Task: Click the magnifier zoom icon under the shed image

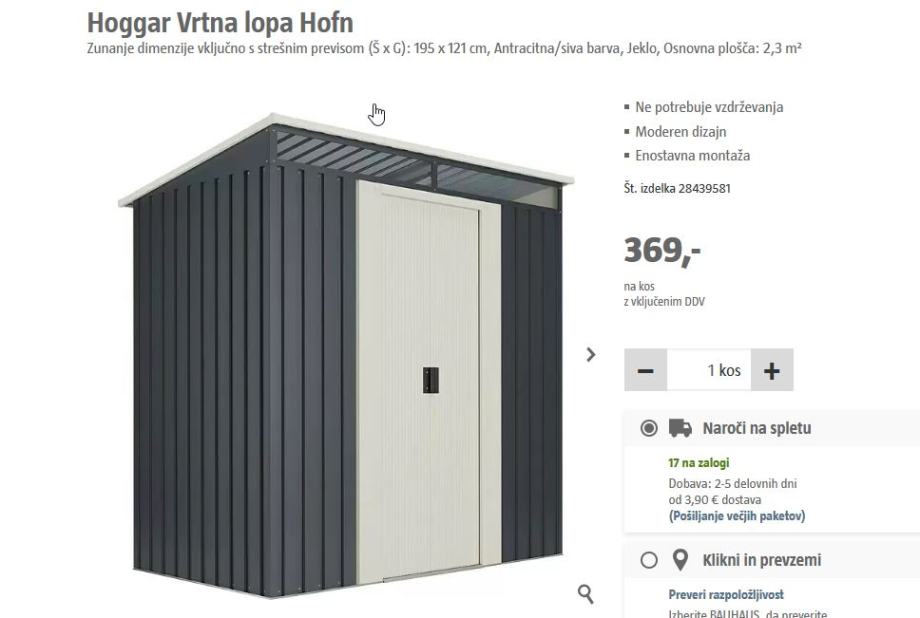Action: (586, 593)
